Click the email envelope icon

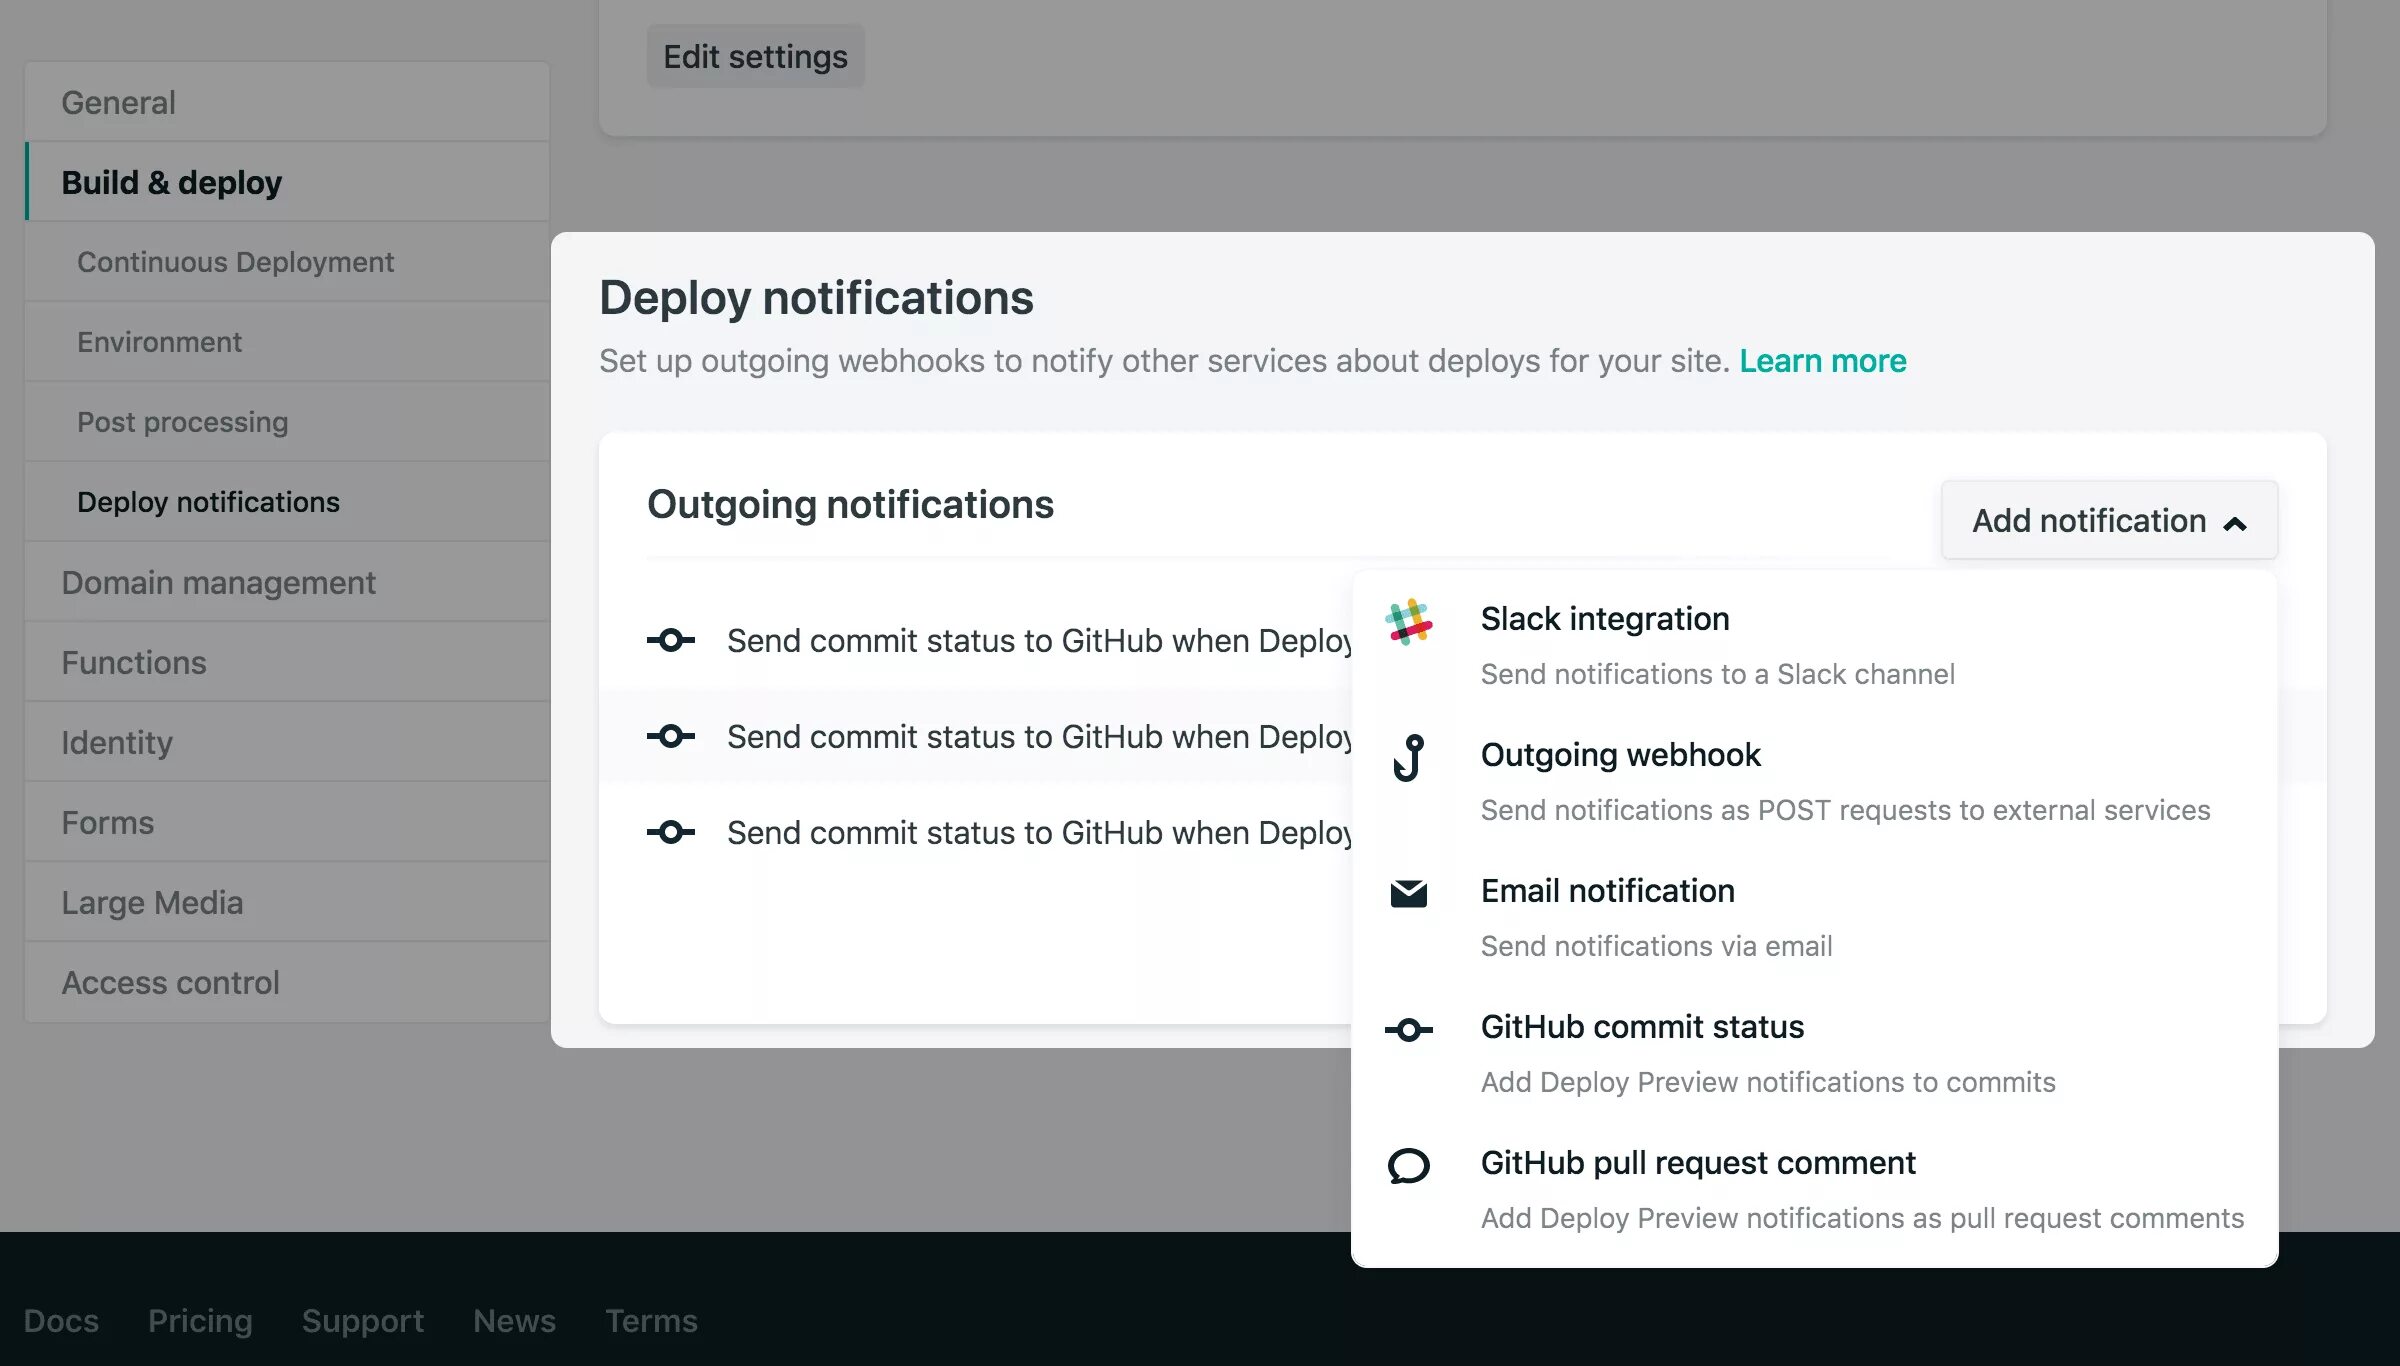tap(1408, 893)
